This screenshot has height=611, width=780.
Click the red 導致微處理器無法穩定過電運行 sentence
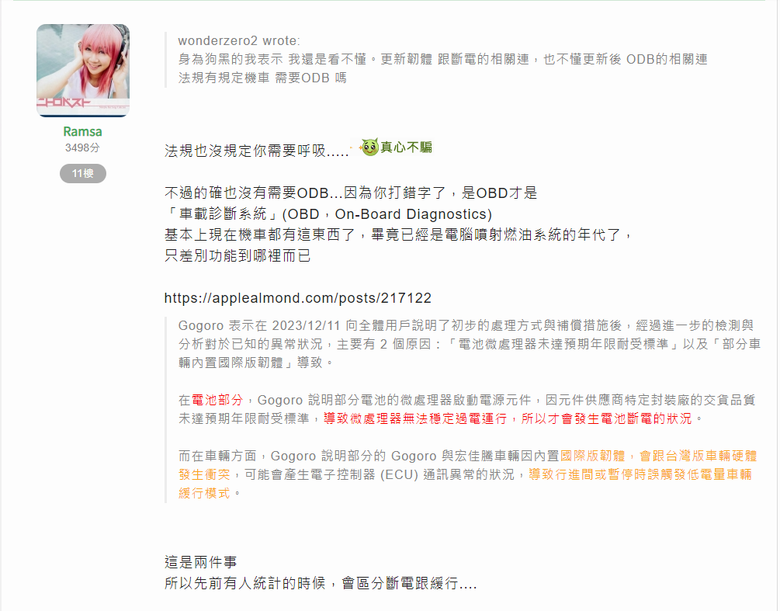coord(415,418)
